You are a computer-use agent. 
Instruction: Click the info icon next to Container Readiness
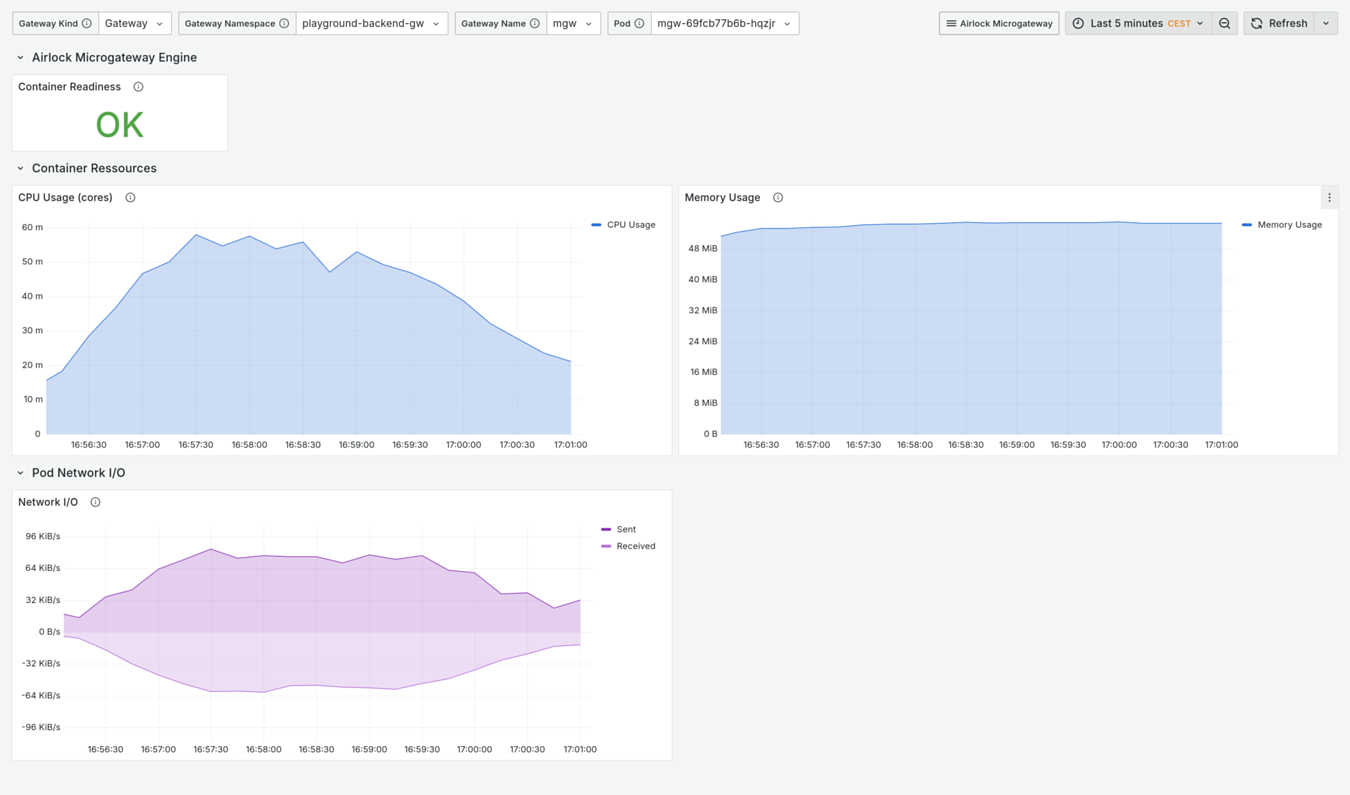click(138, 87)
